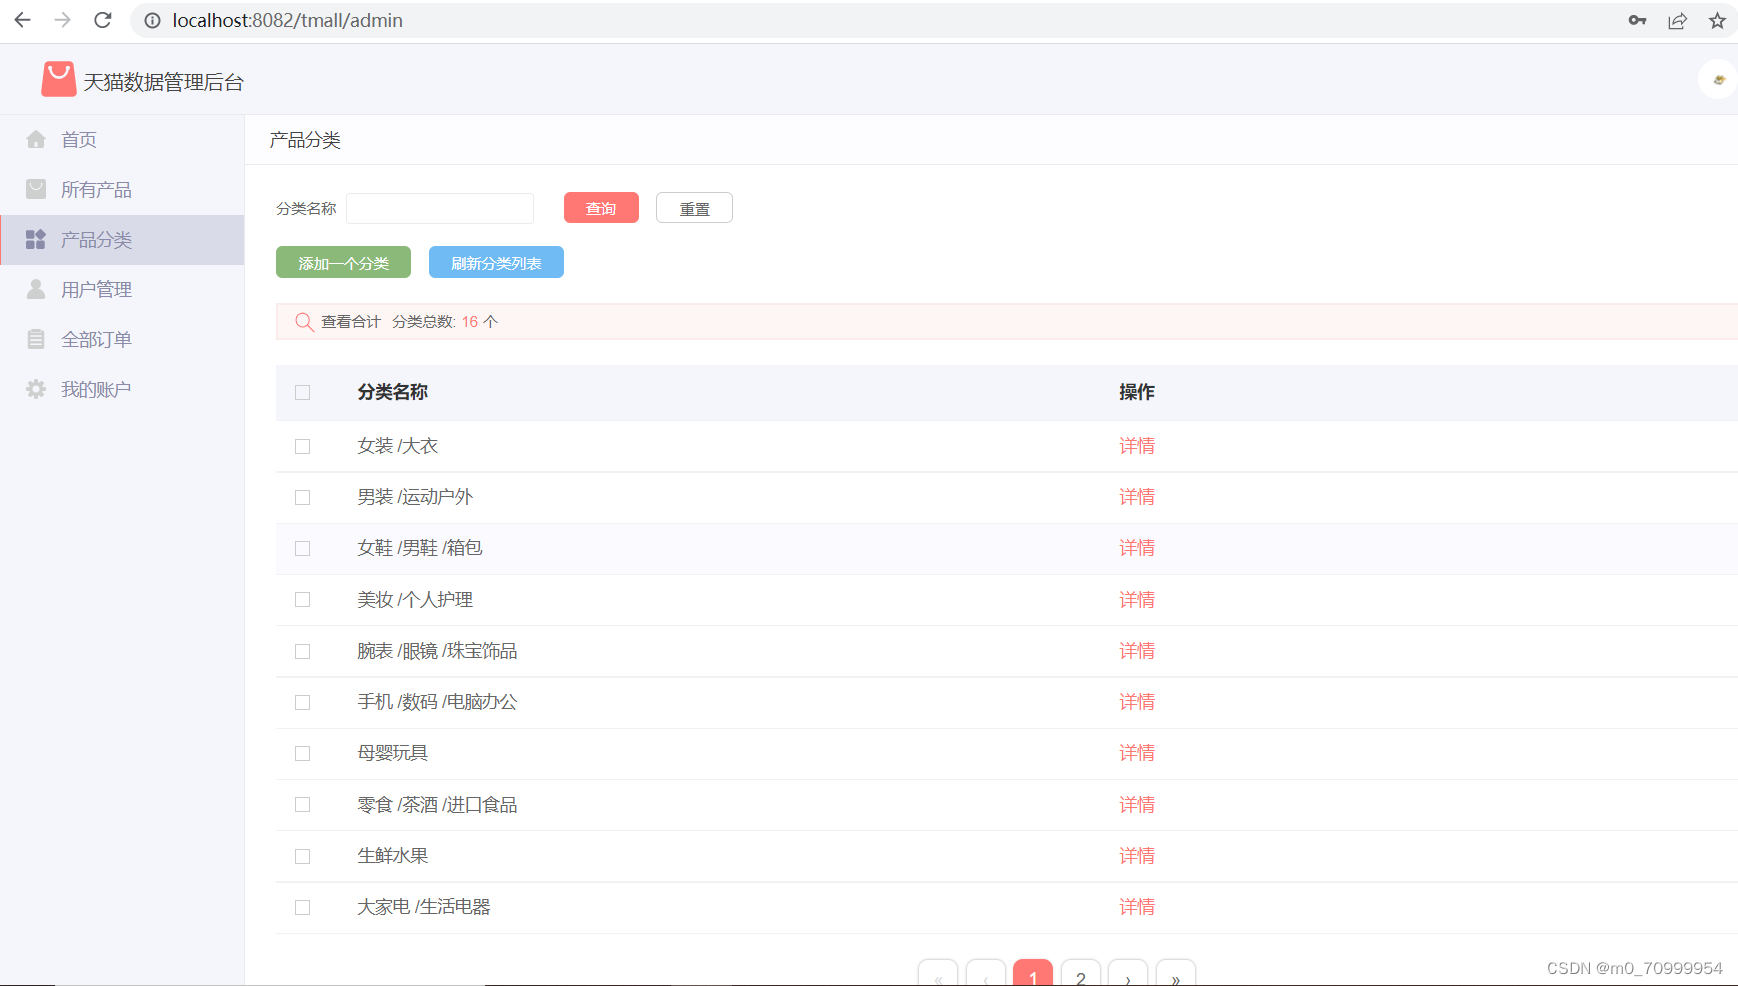Click the person icon beside 用户管理

point(36,289)
